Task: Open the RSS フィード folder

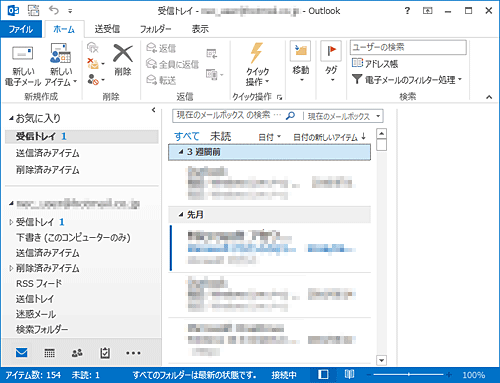Action: point(39,283)
